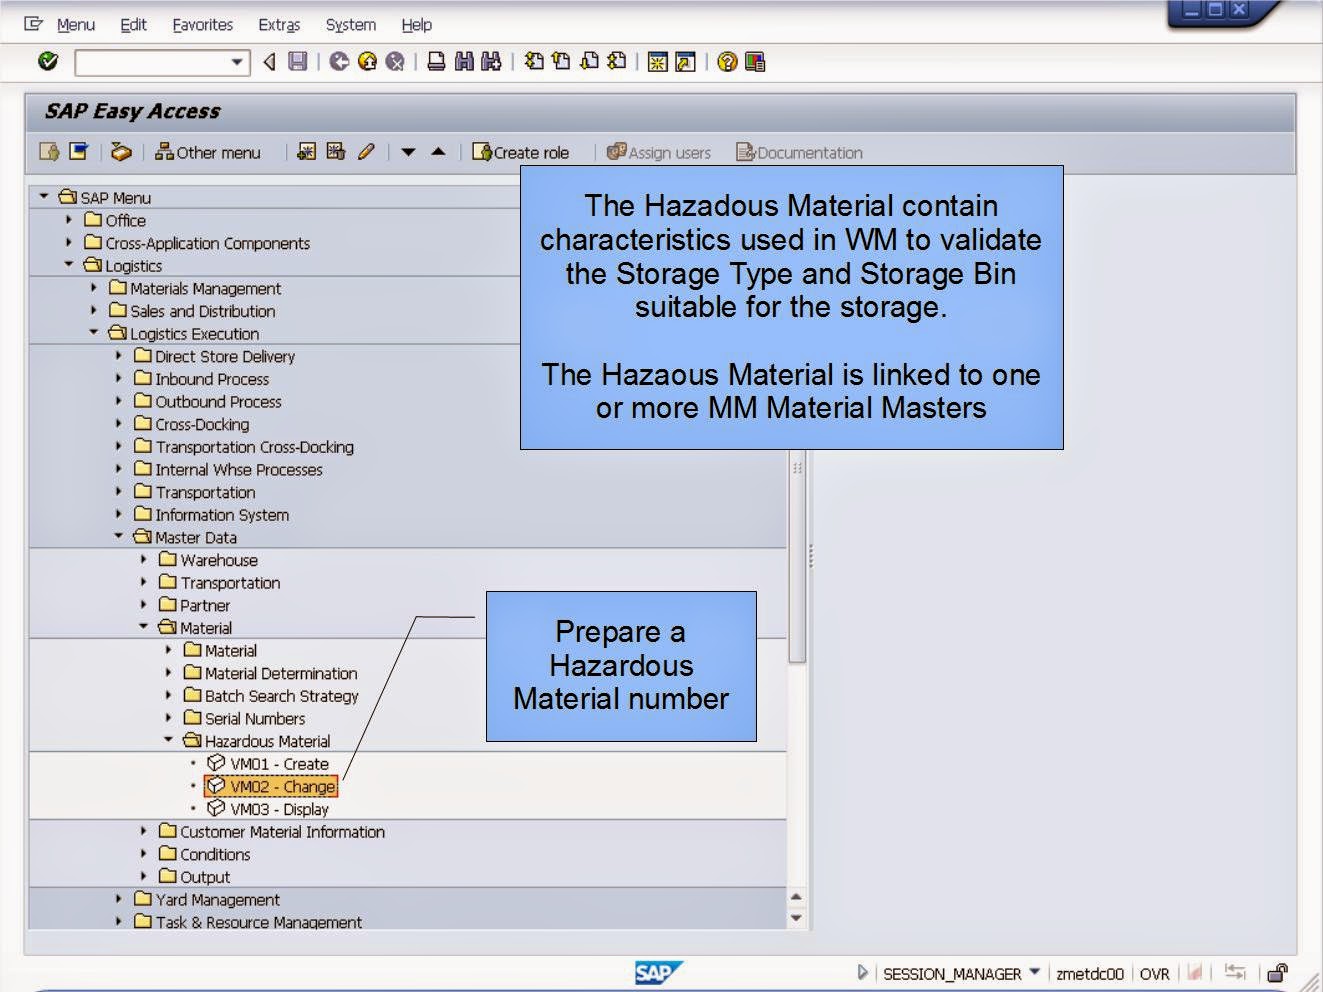1323x992 pixels.
Task: Open the Favorites menu
Action: 202,25
